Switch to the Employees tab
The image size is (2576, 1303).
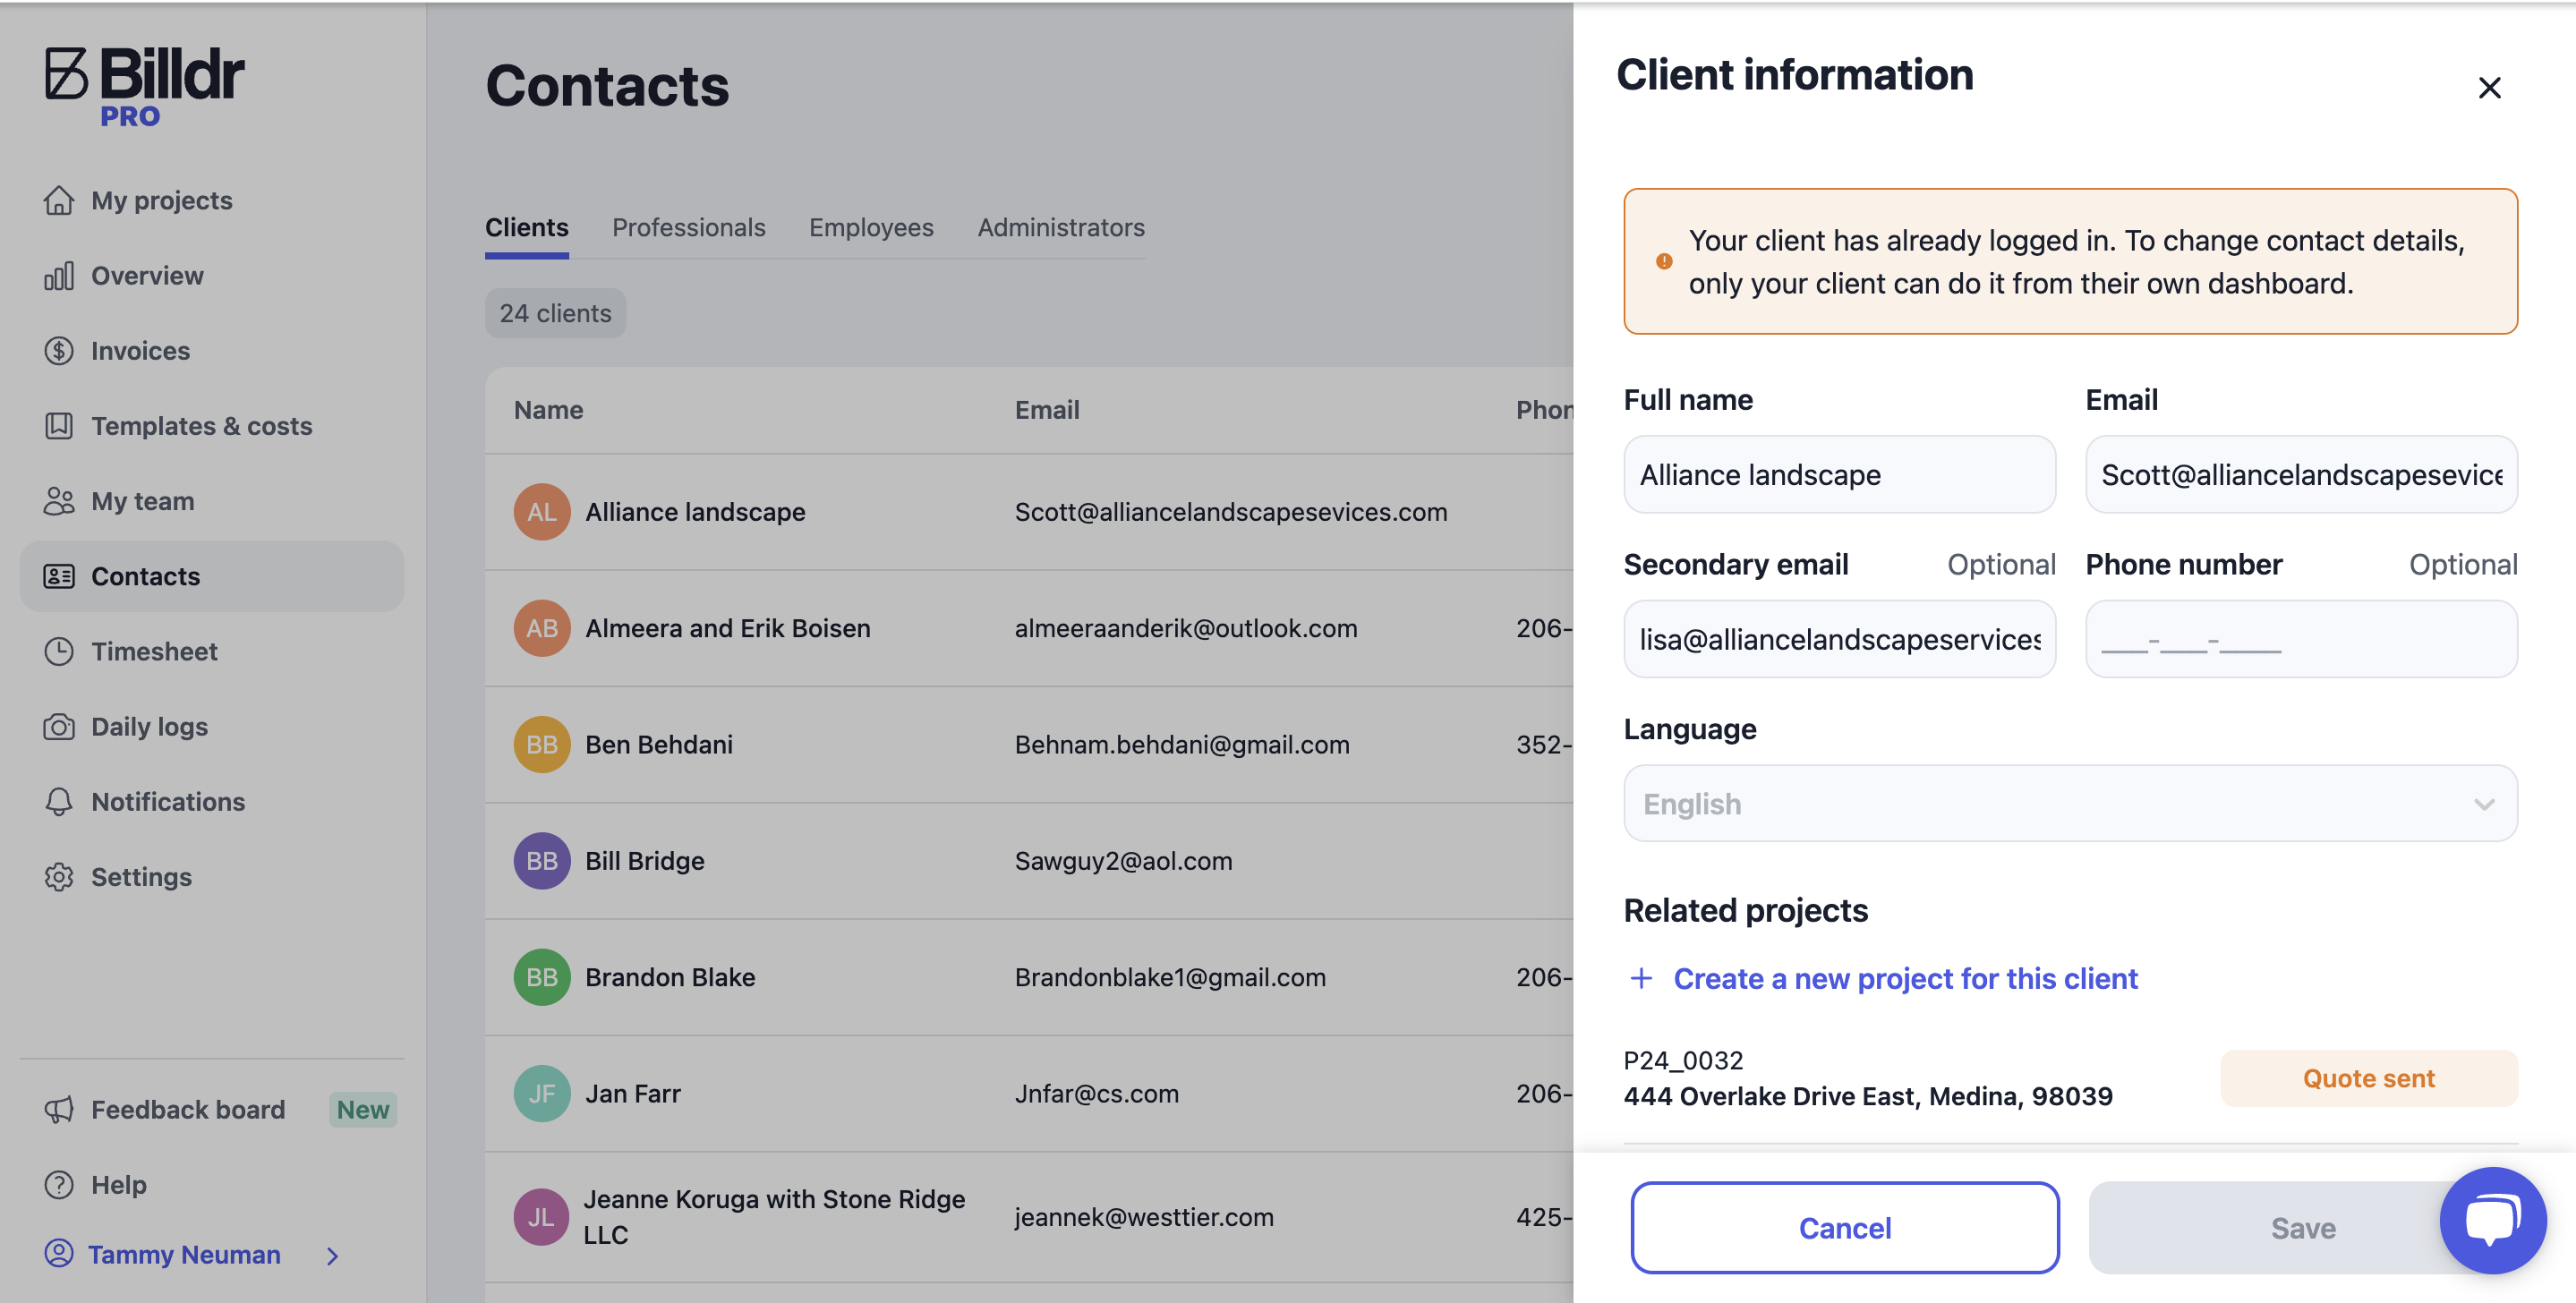pos(870,227)
